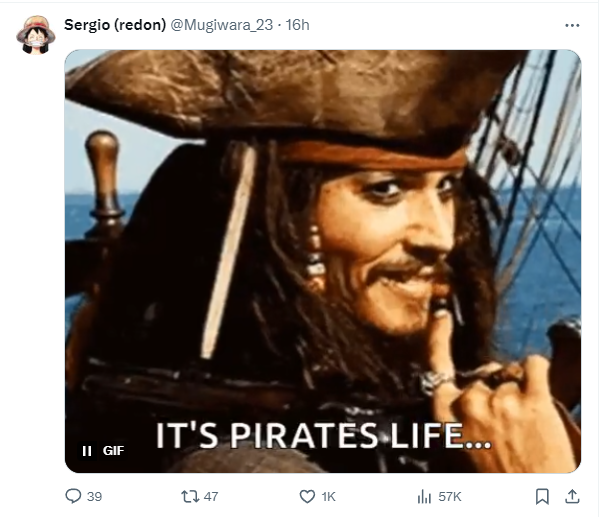The height and width of the screenshot is (517, 599).
Task: Click the 39 replies count
Action: pyautogui.click(x=94, y=497)
